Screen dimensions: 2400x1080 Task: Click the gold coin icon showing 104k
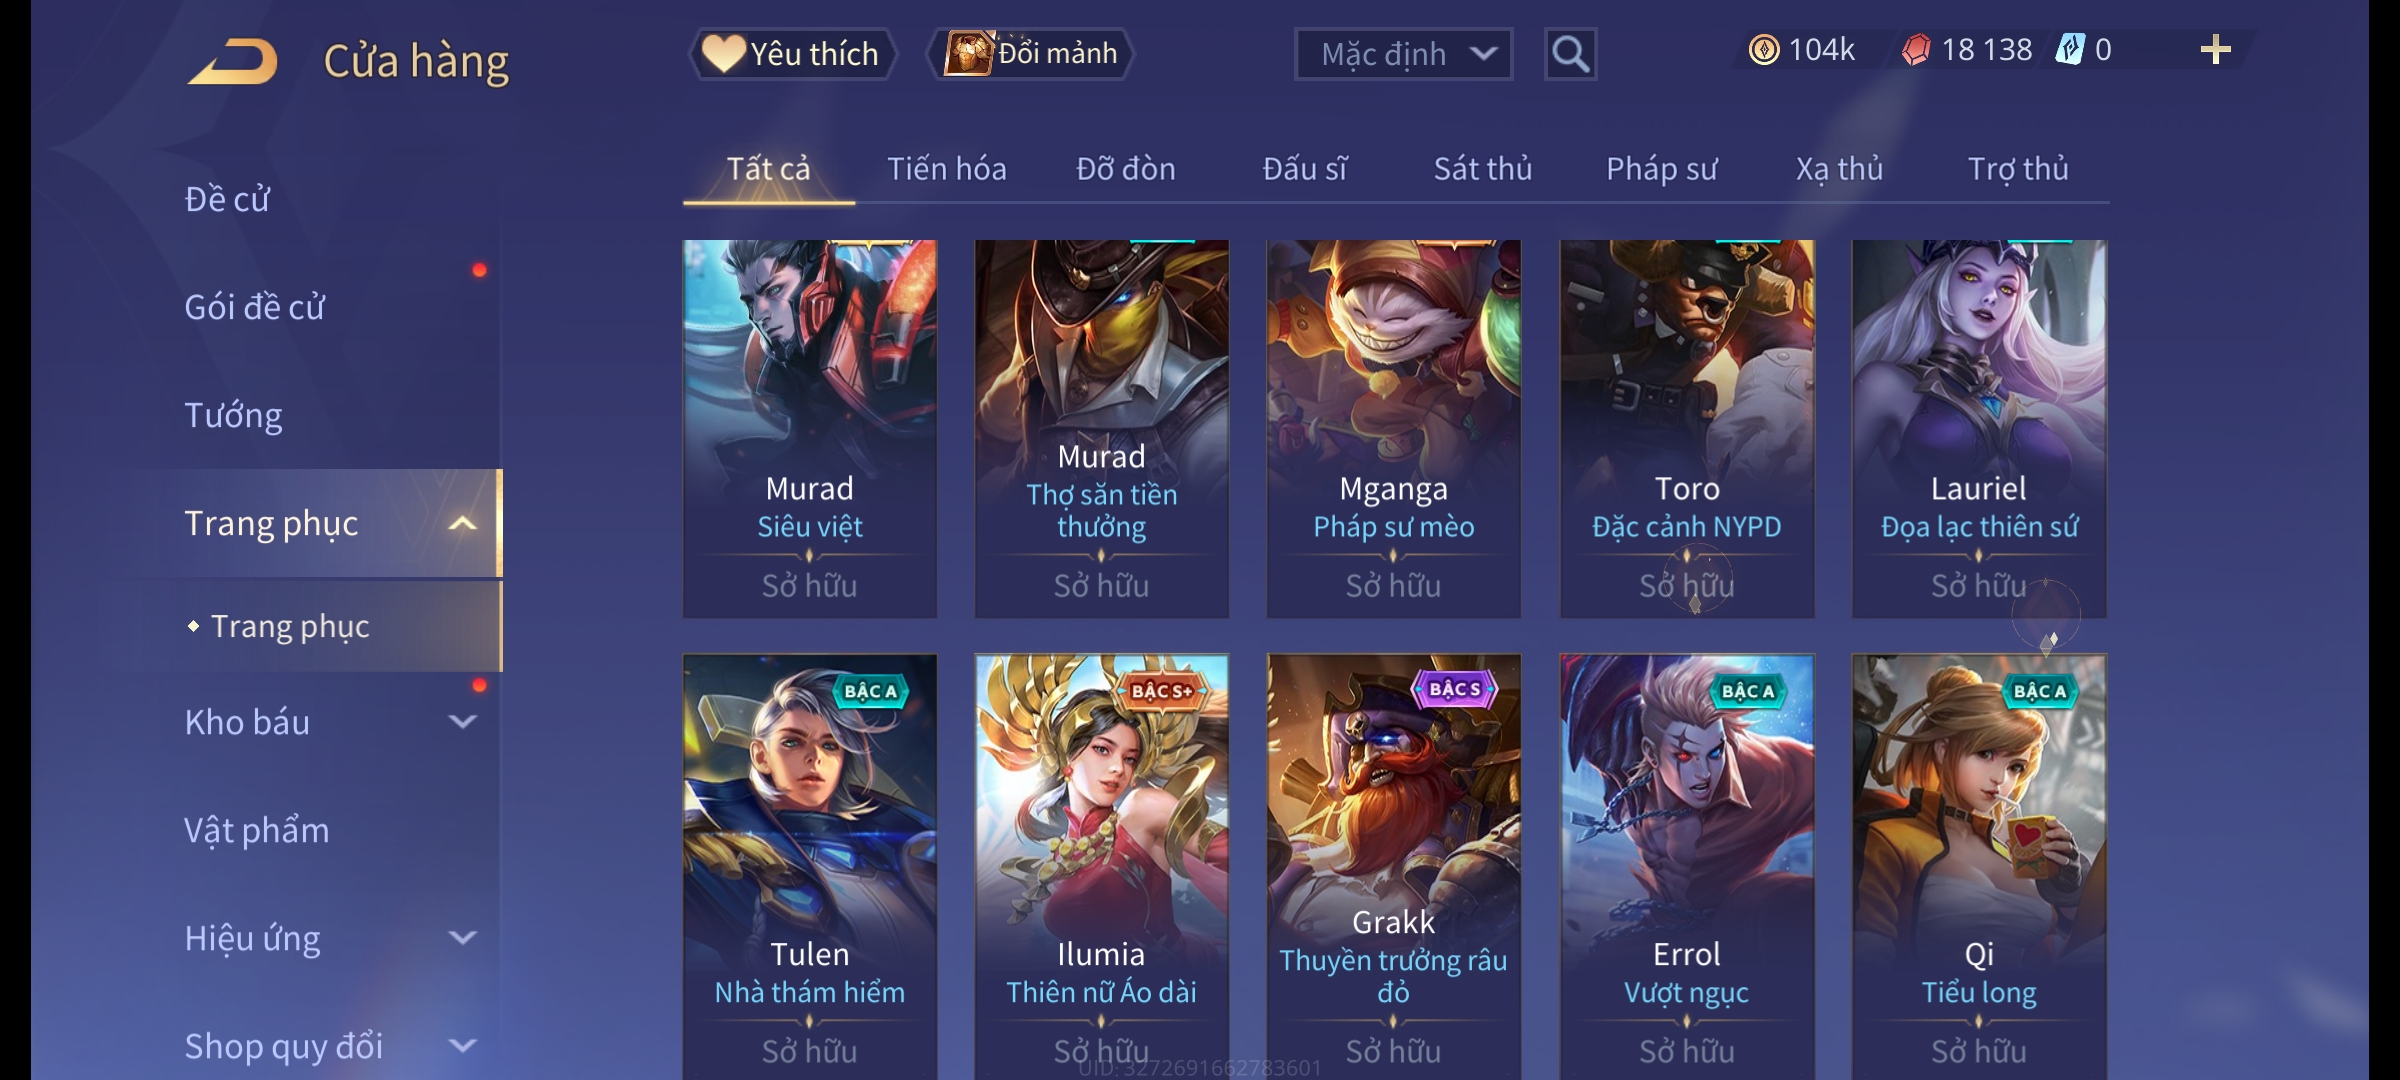[1764, 50]
